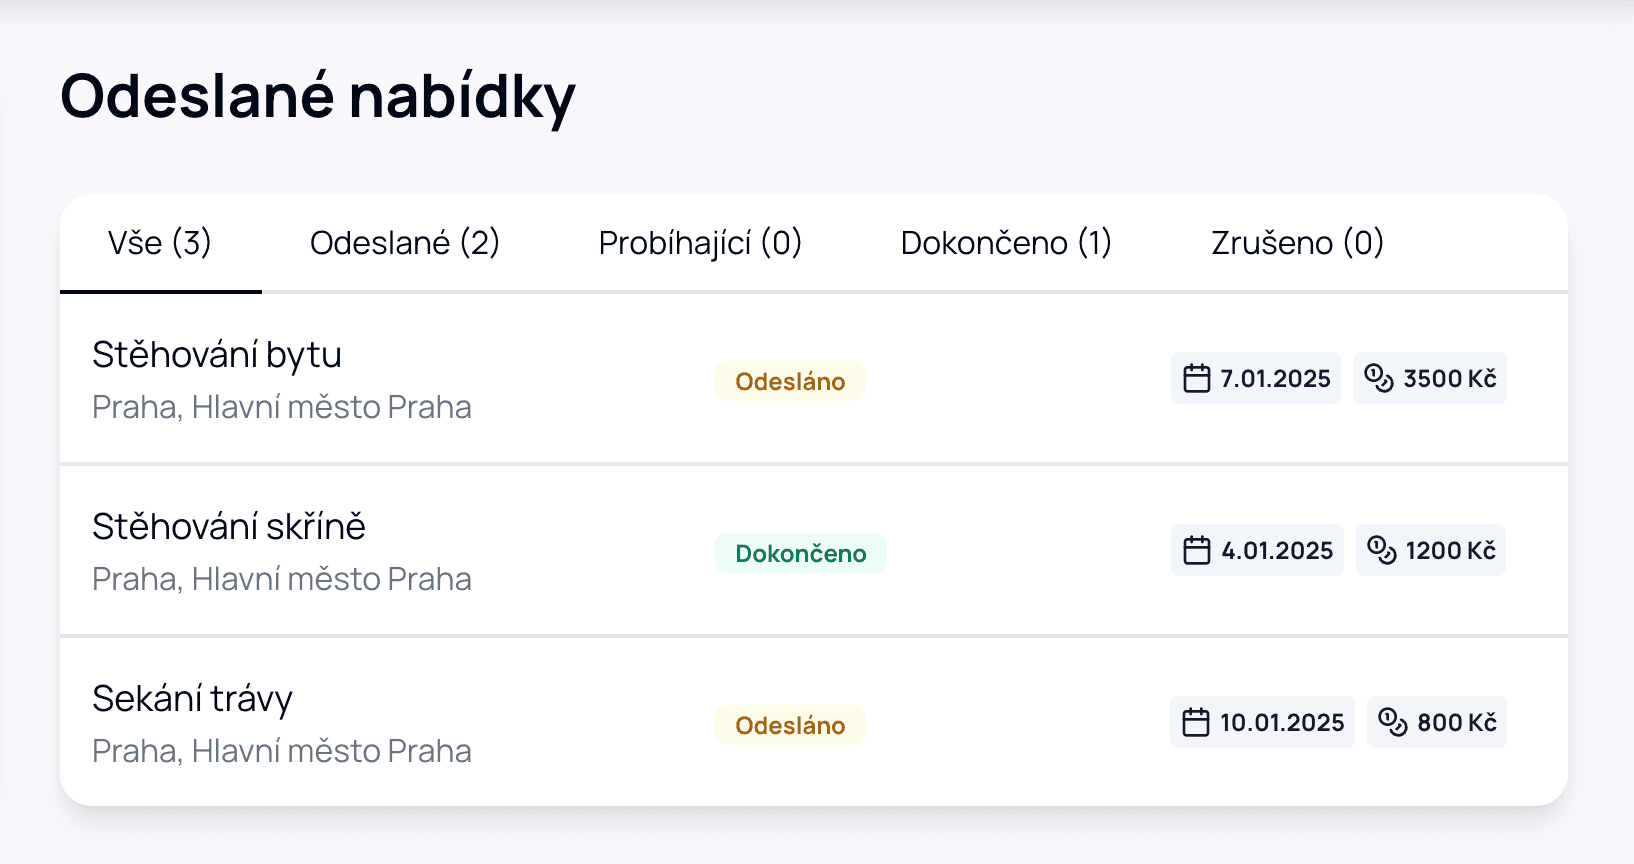Click the green Dokončeno status badge
The image size is (1634, 864).
click(x=800, y=553)
